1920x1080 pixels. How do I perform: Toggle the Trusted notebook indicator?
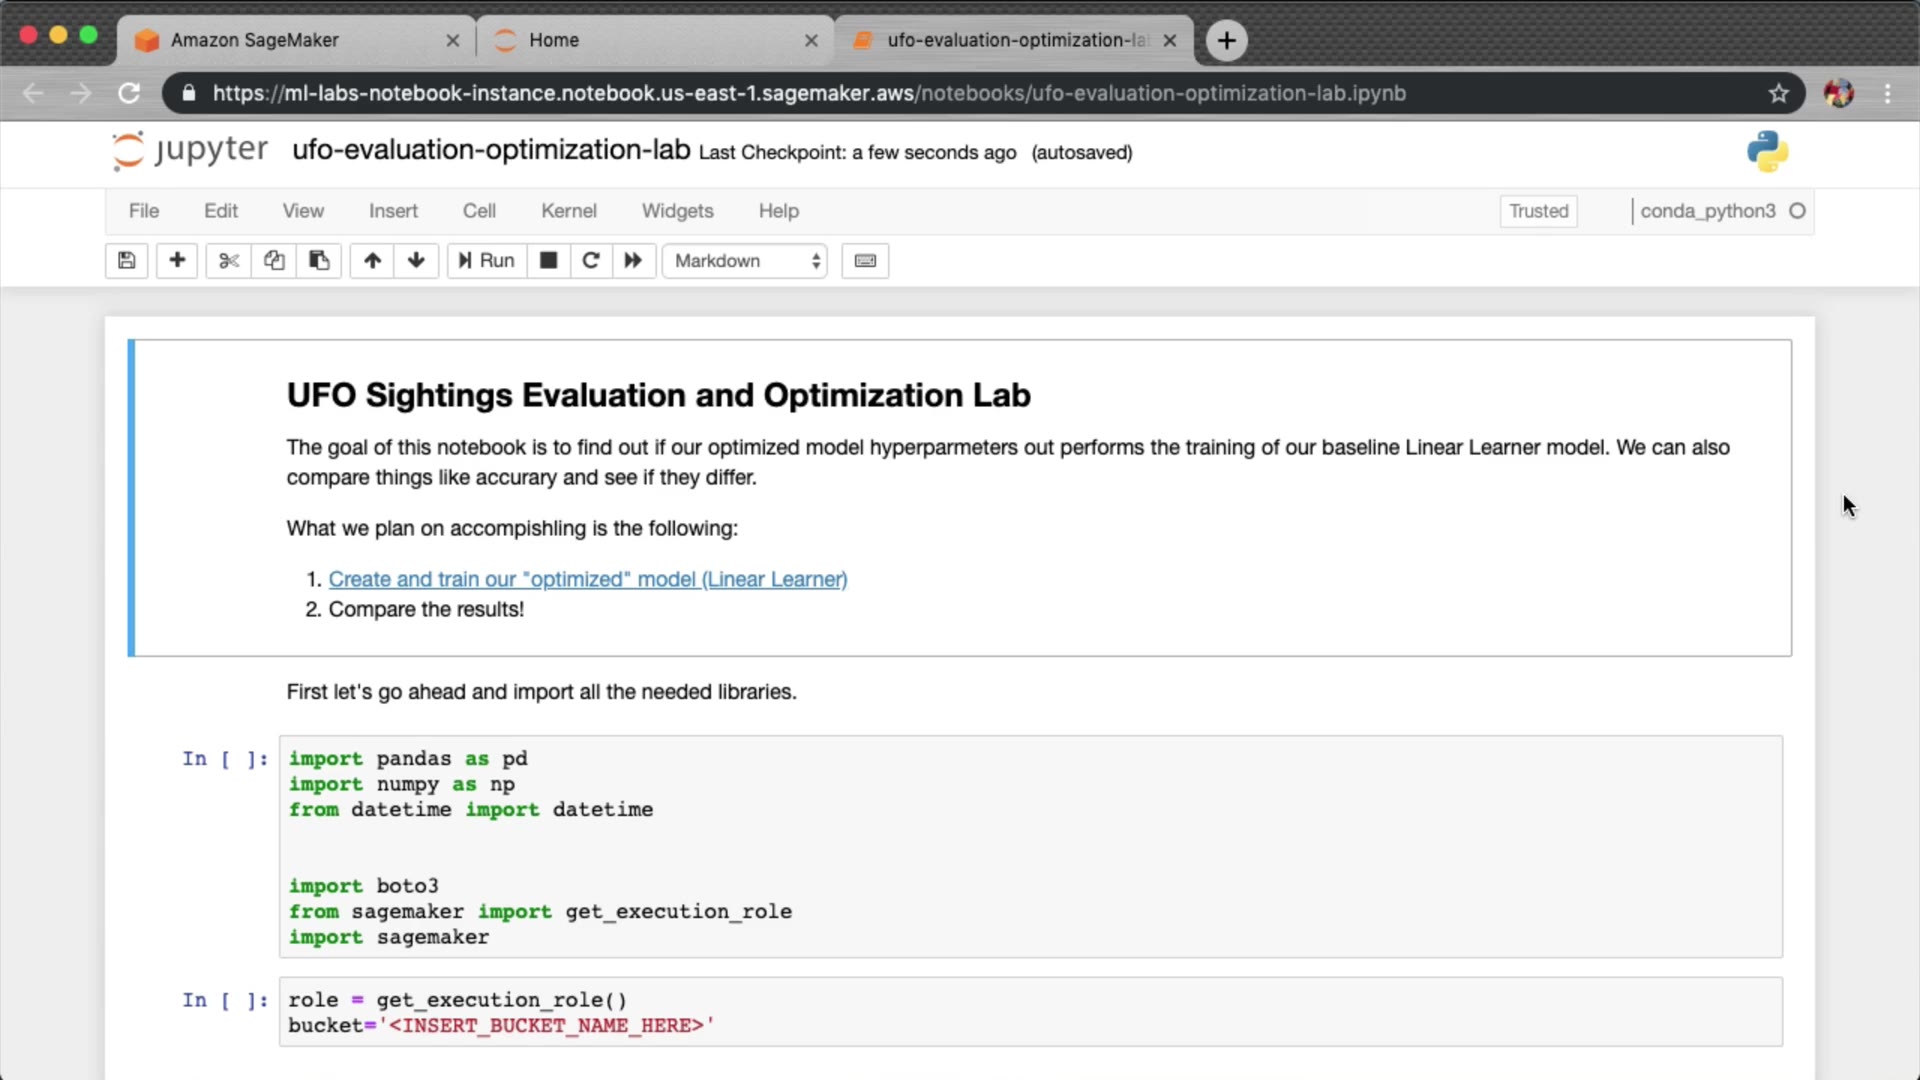click(x=1538, y=211)
